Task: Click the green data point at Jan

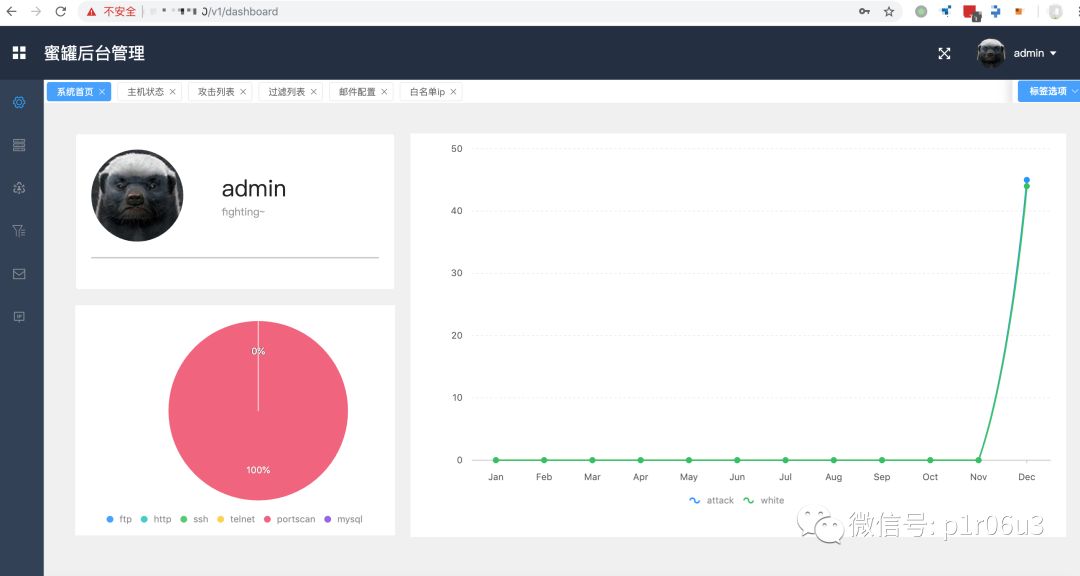Action: (496, 460)
